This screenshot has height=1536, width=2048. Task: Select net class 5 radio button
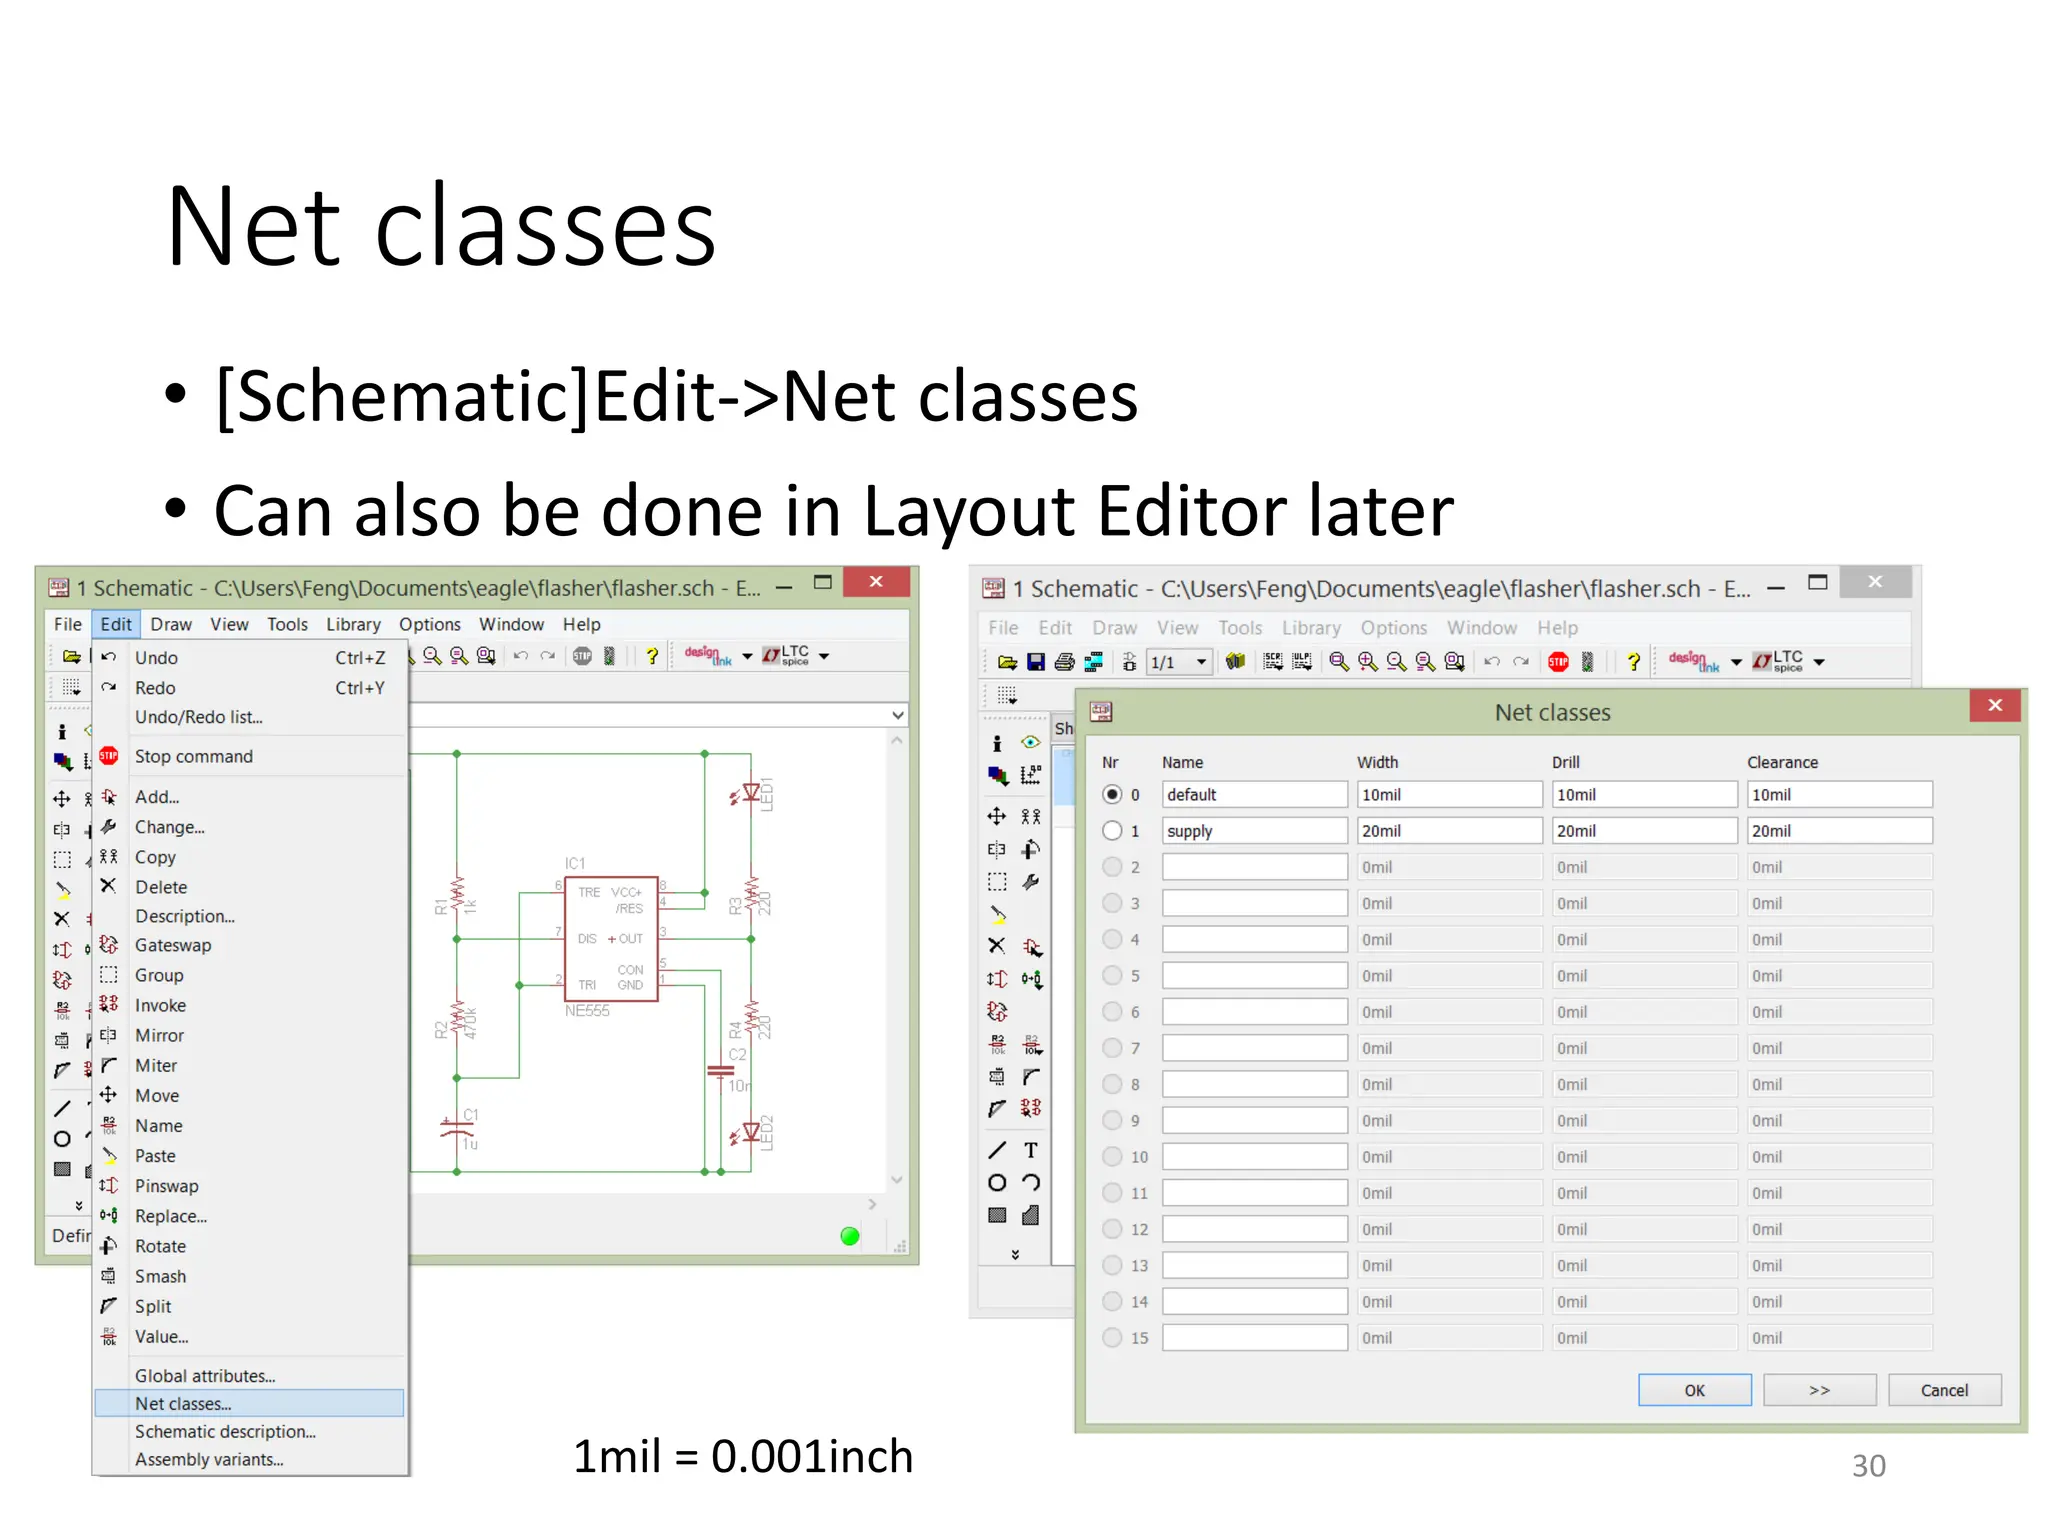click(1112, 975)
